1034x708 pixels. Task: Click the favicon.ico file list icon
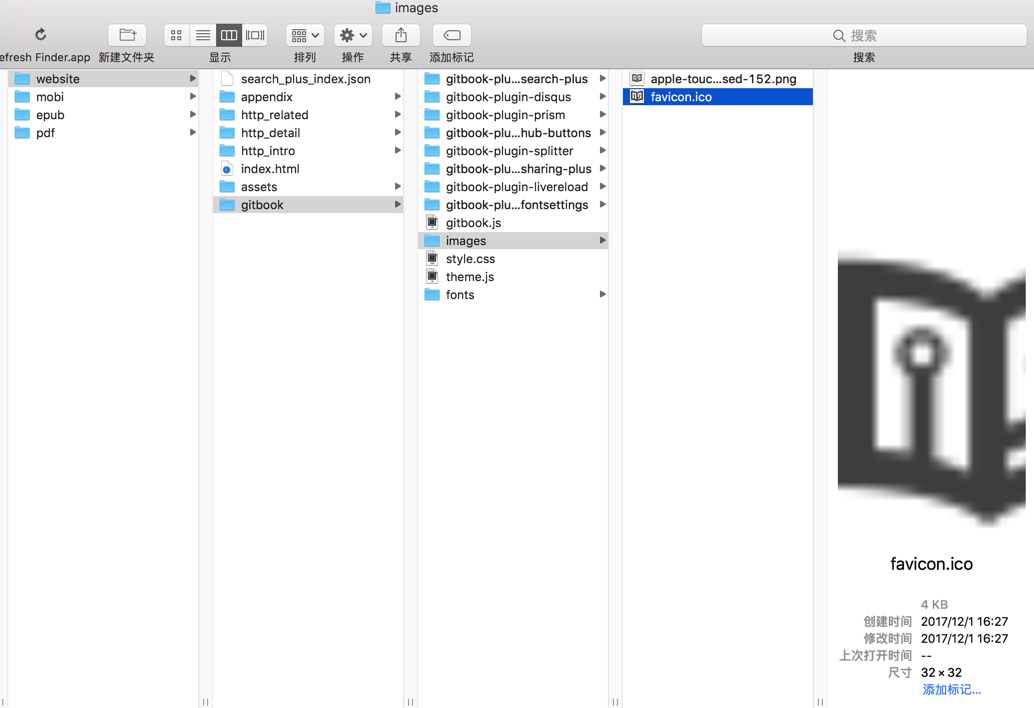(636, 97)
